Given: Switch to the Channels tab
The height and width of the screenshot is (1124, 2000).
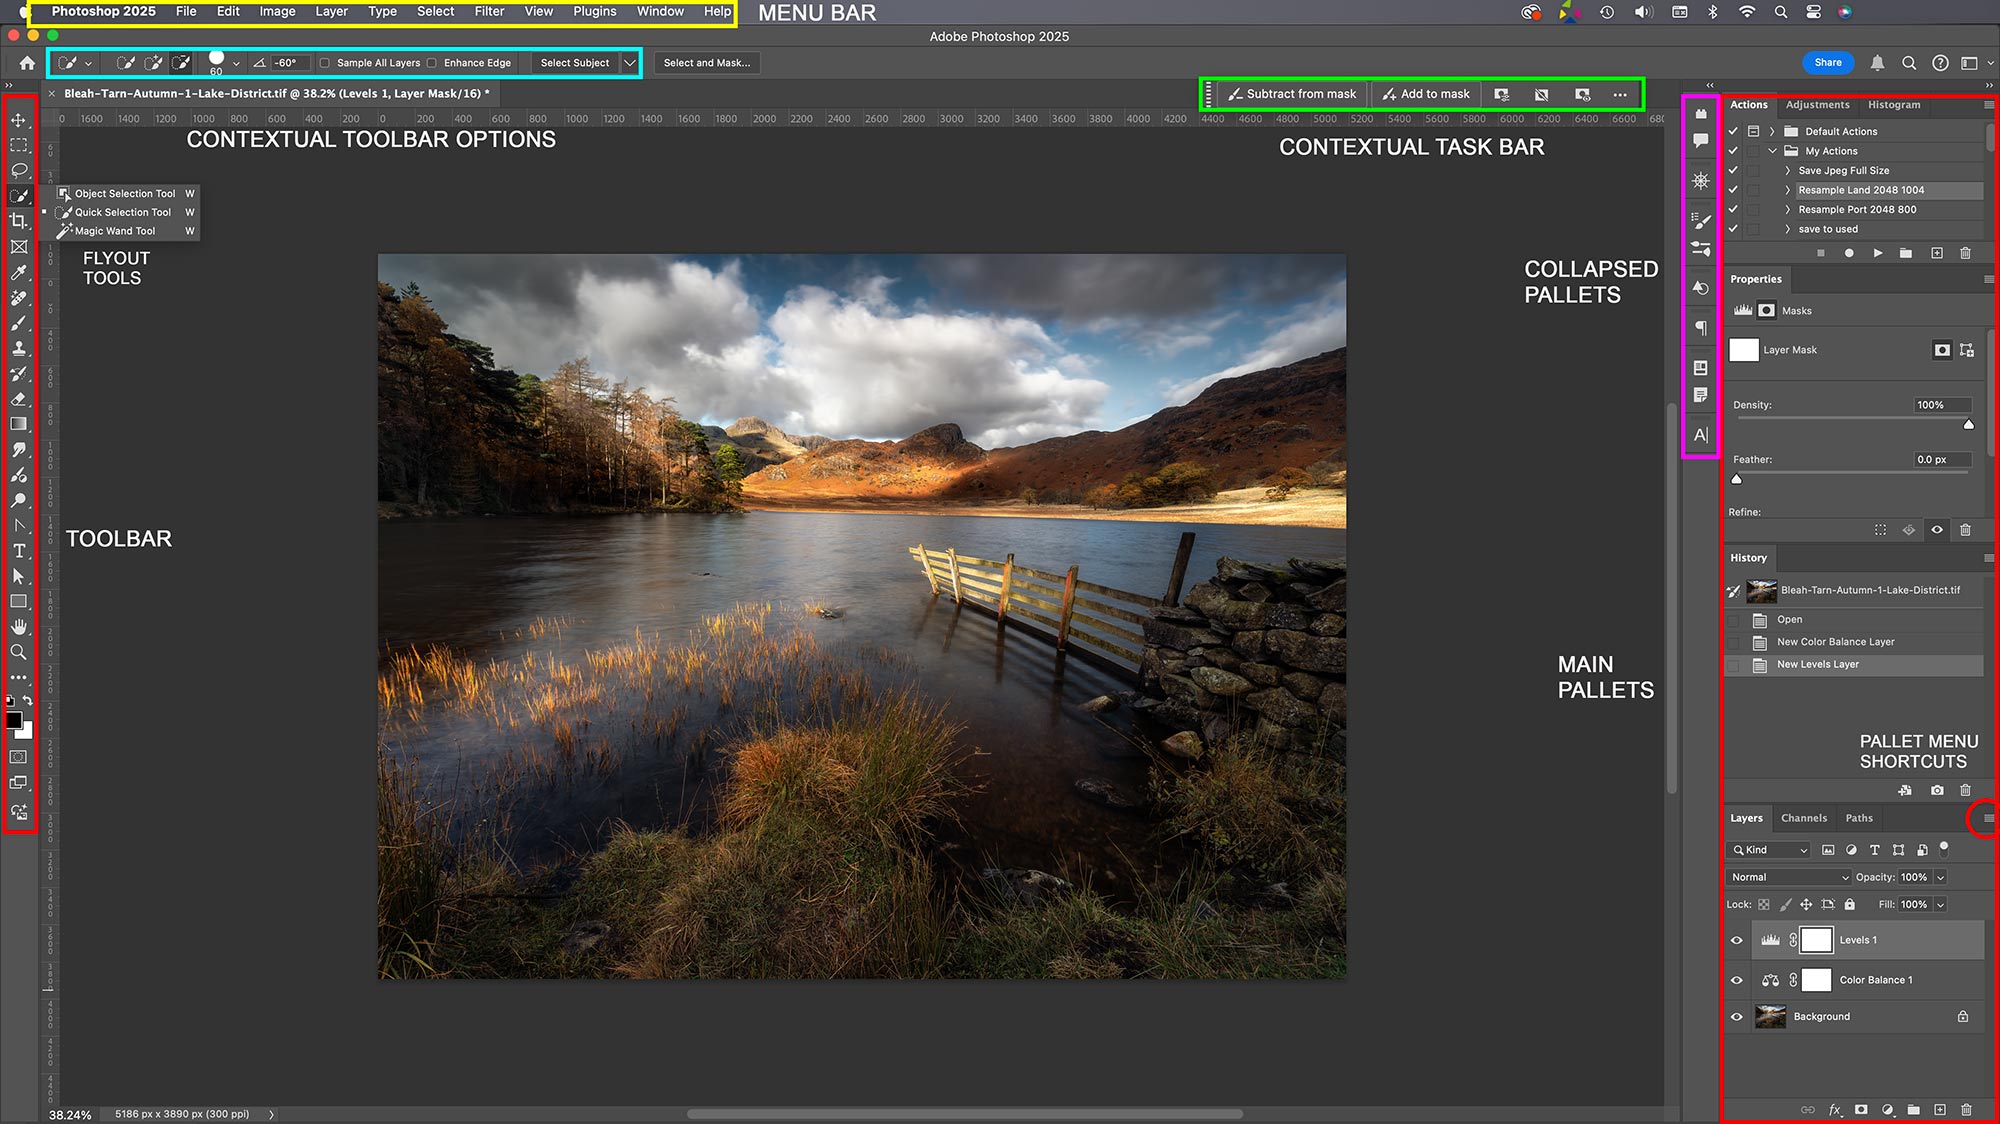Looking at the screenshot, I should 1804,818.
